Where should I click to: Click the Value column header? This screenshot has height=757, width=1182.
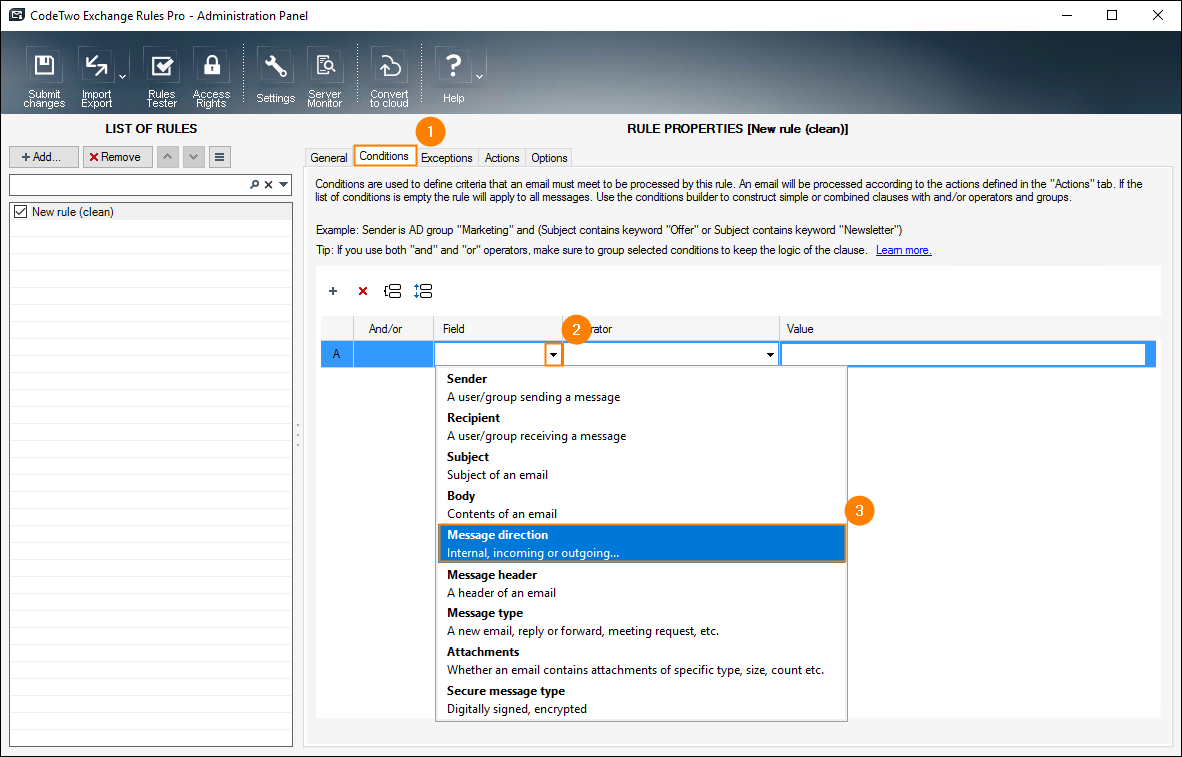[x=969, y=329]
